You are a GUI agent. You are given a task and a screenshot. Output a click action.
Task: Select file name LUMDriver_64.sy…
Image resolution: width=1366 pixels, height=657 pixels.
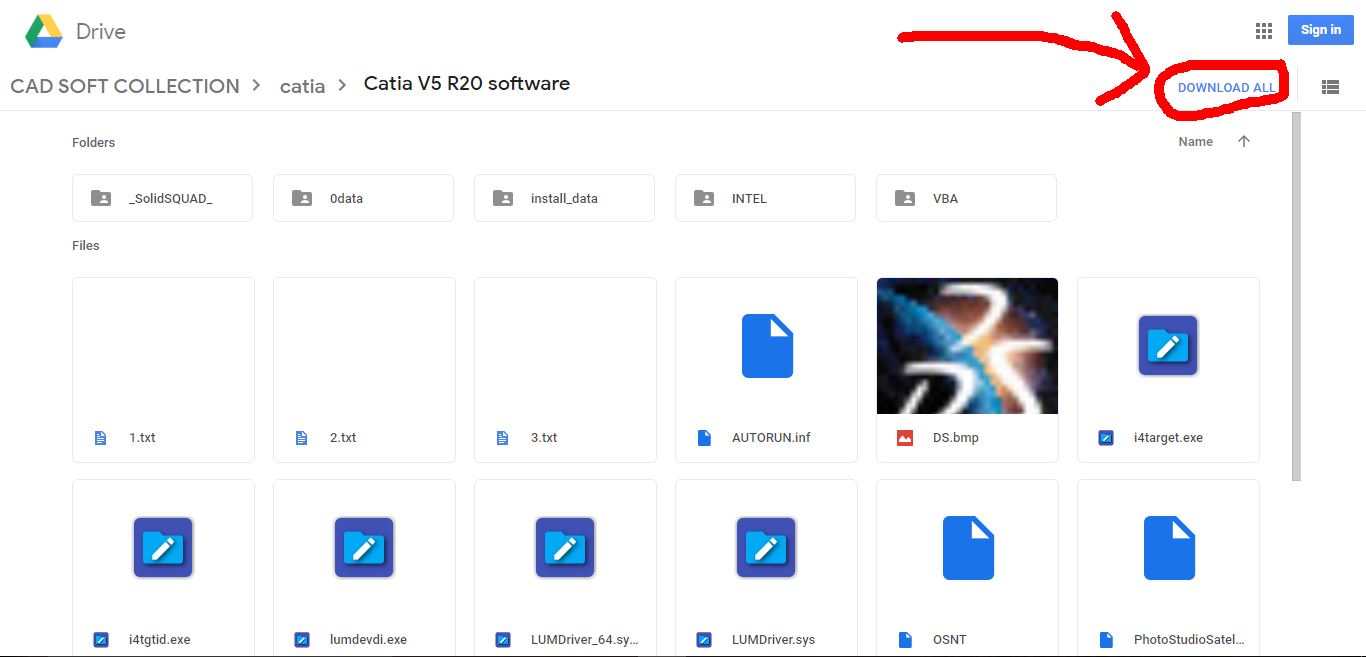pos(585,640)
